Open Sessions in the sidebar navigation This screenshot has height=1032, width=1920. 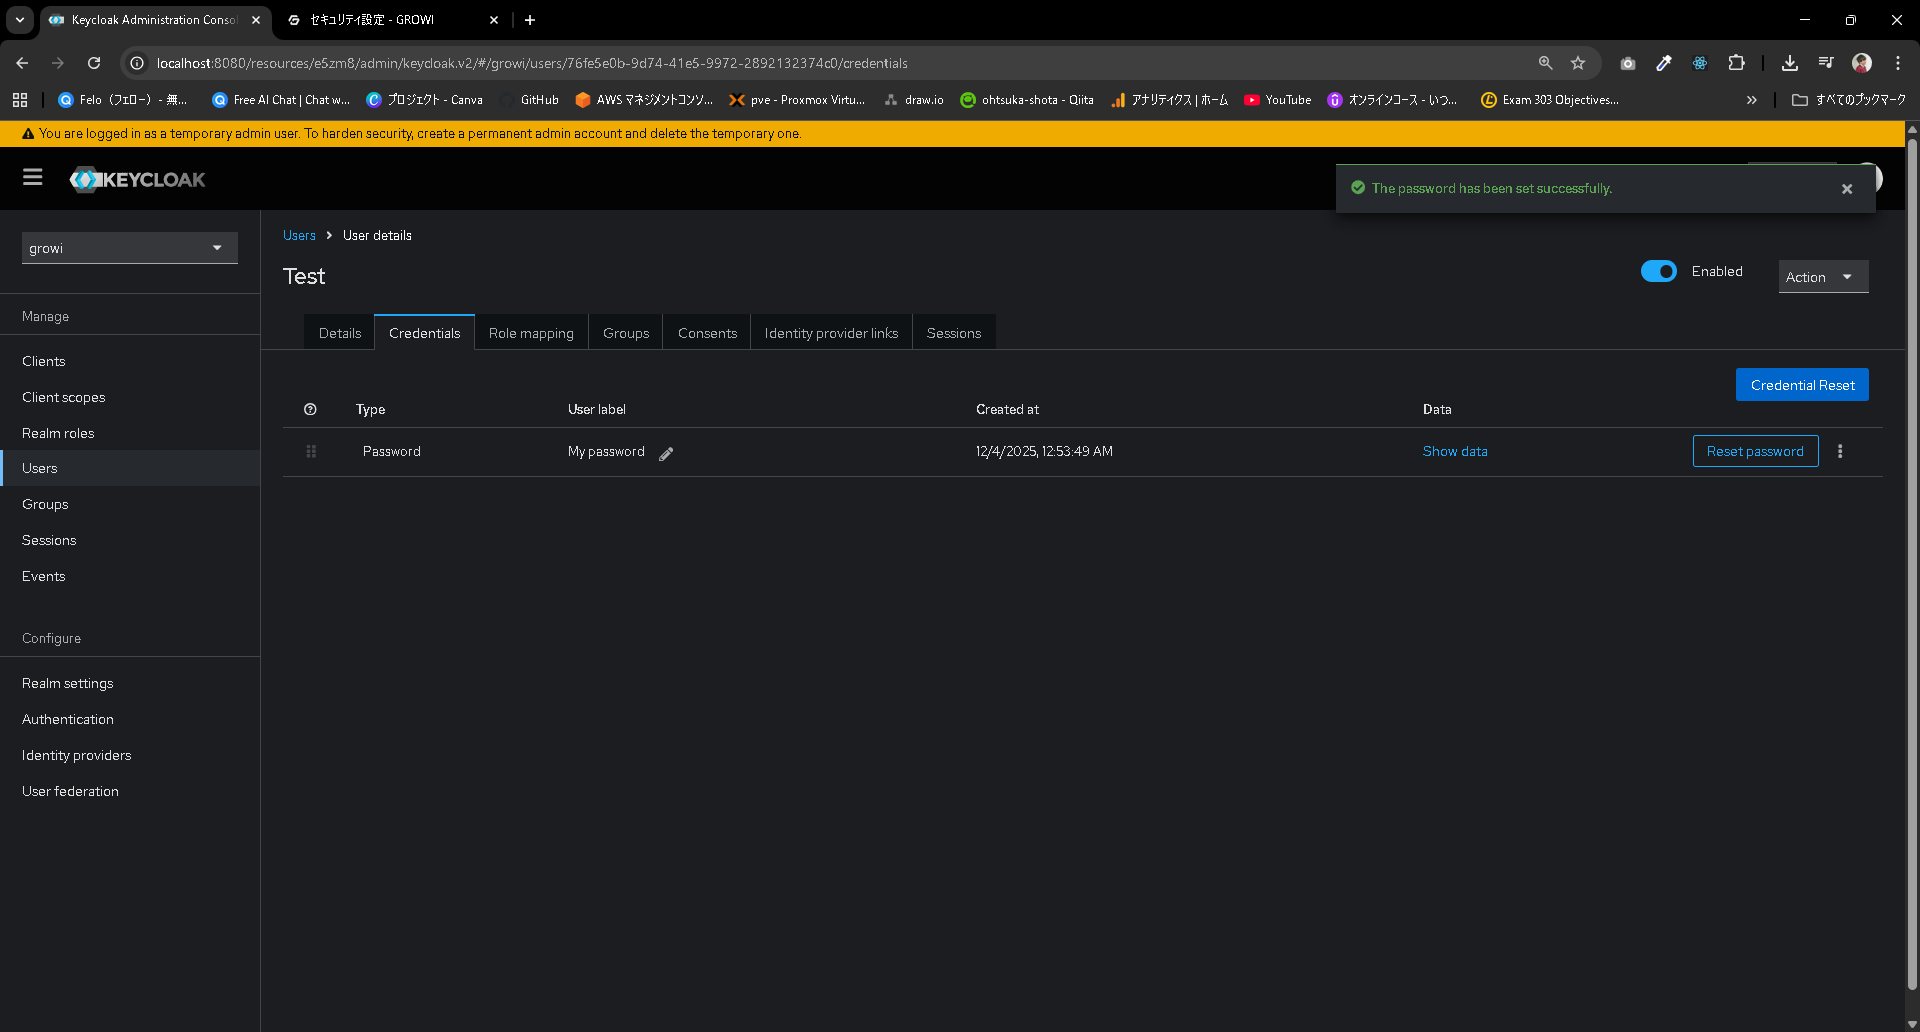pyautogui.click(x=130, y=540)
